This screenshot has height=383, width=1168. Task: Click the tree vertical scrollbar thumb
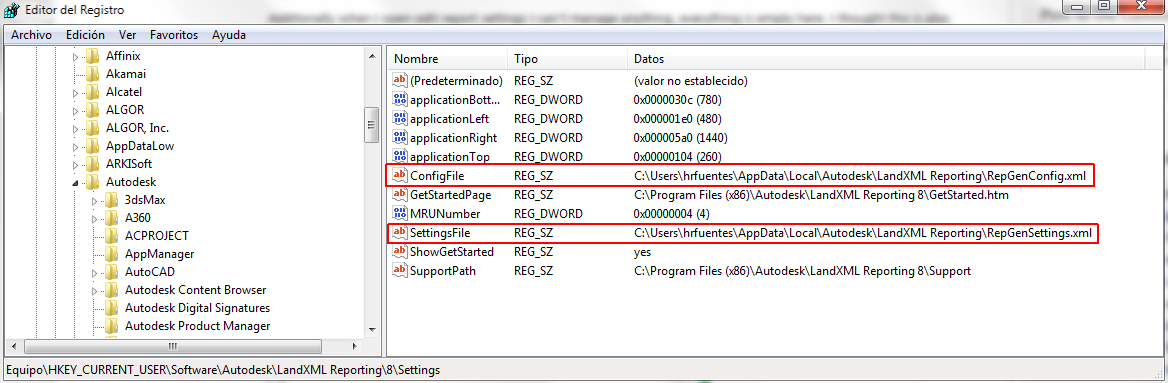pyautogui.click(x=372, y=124)
